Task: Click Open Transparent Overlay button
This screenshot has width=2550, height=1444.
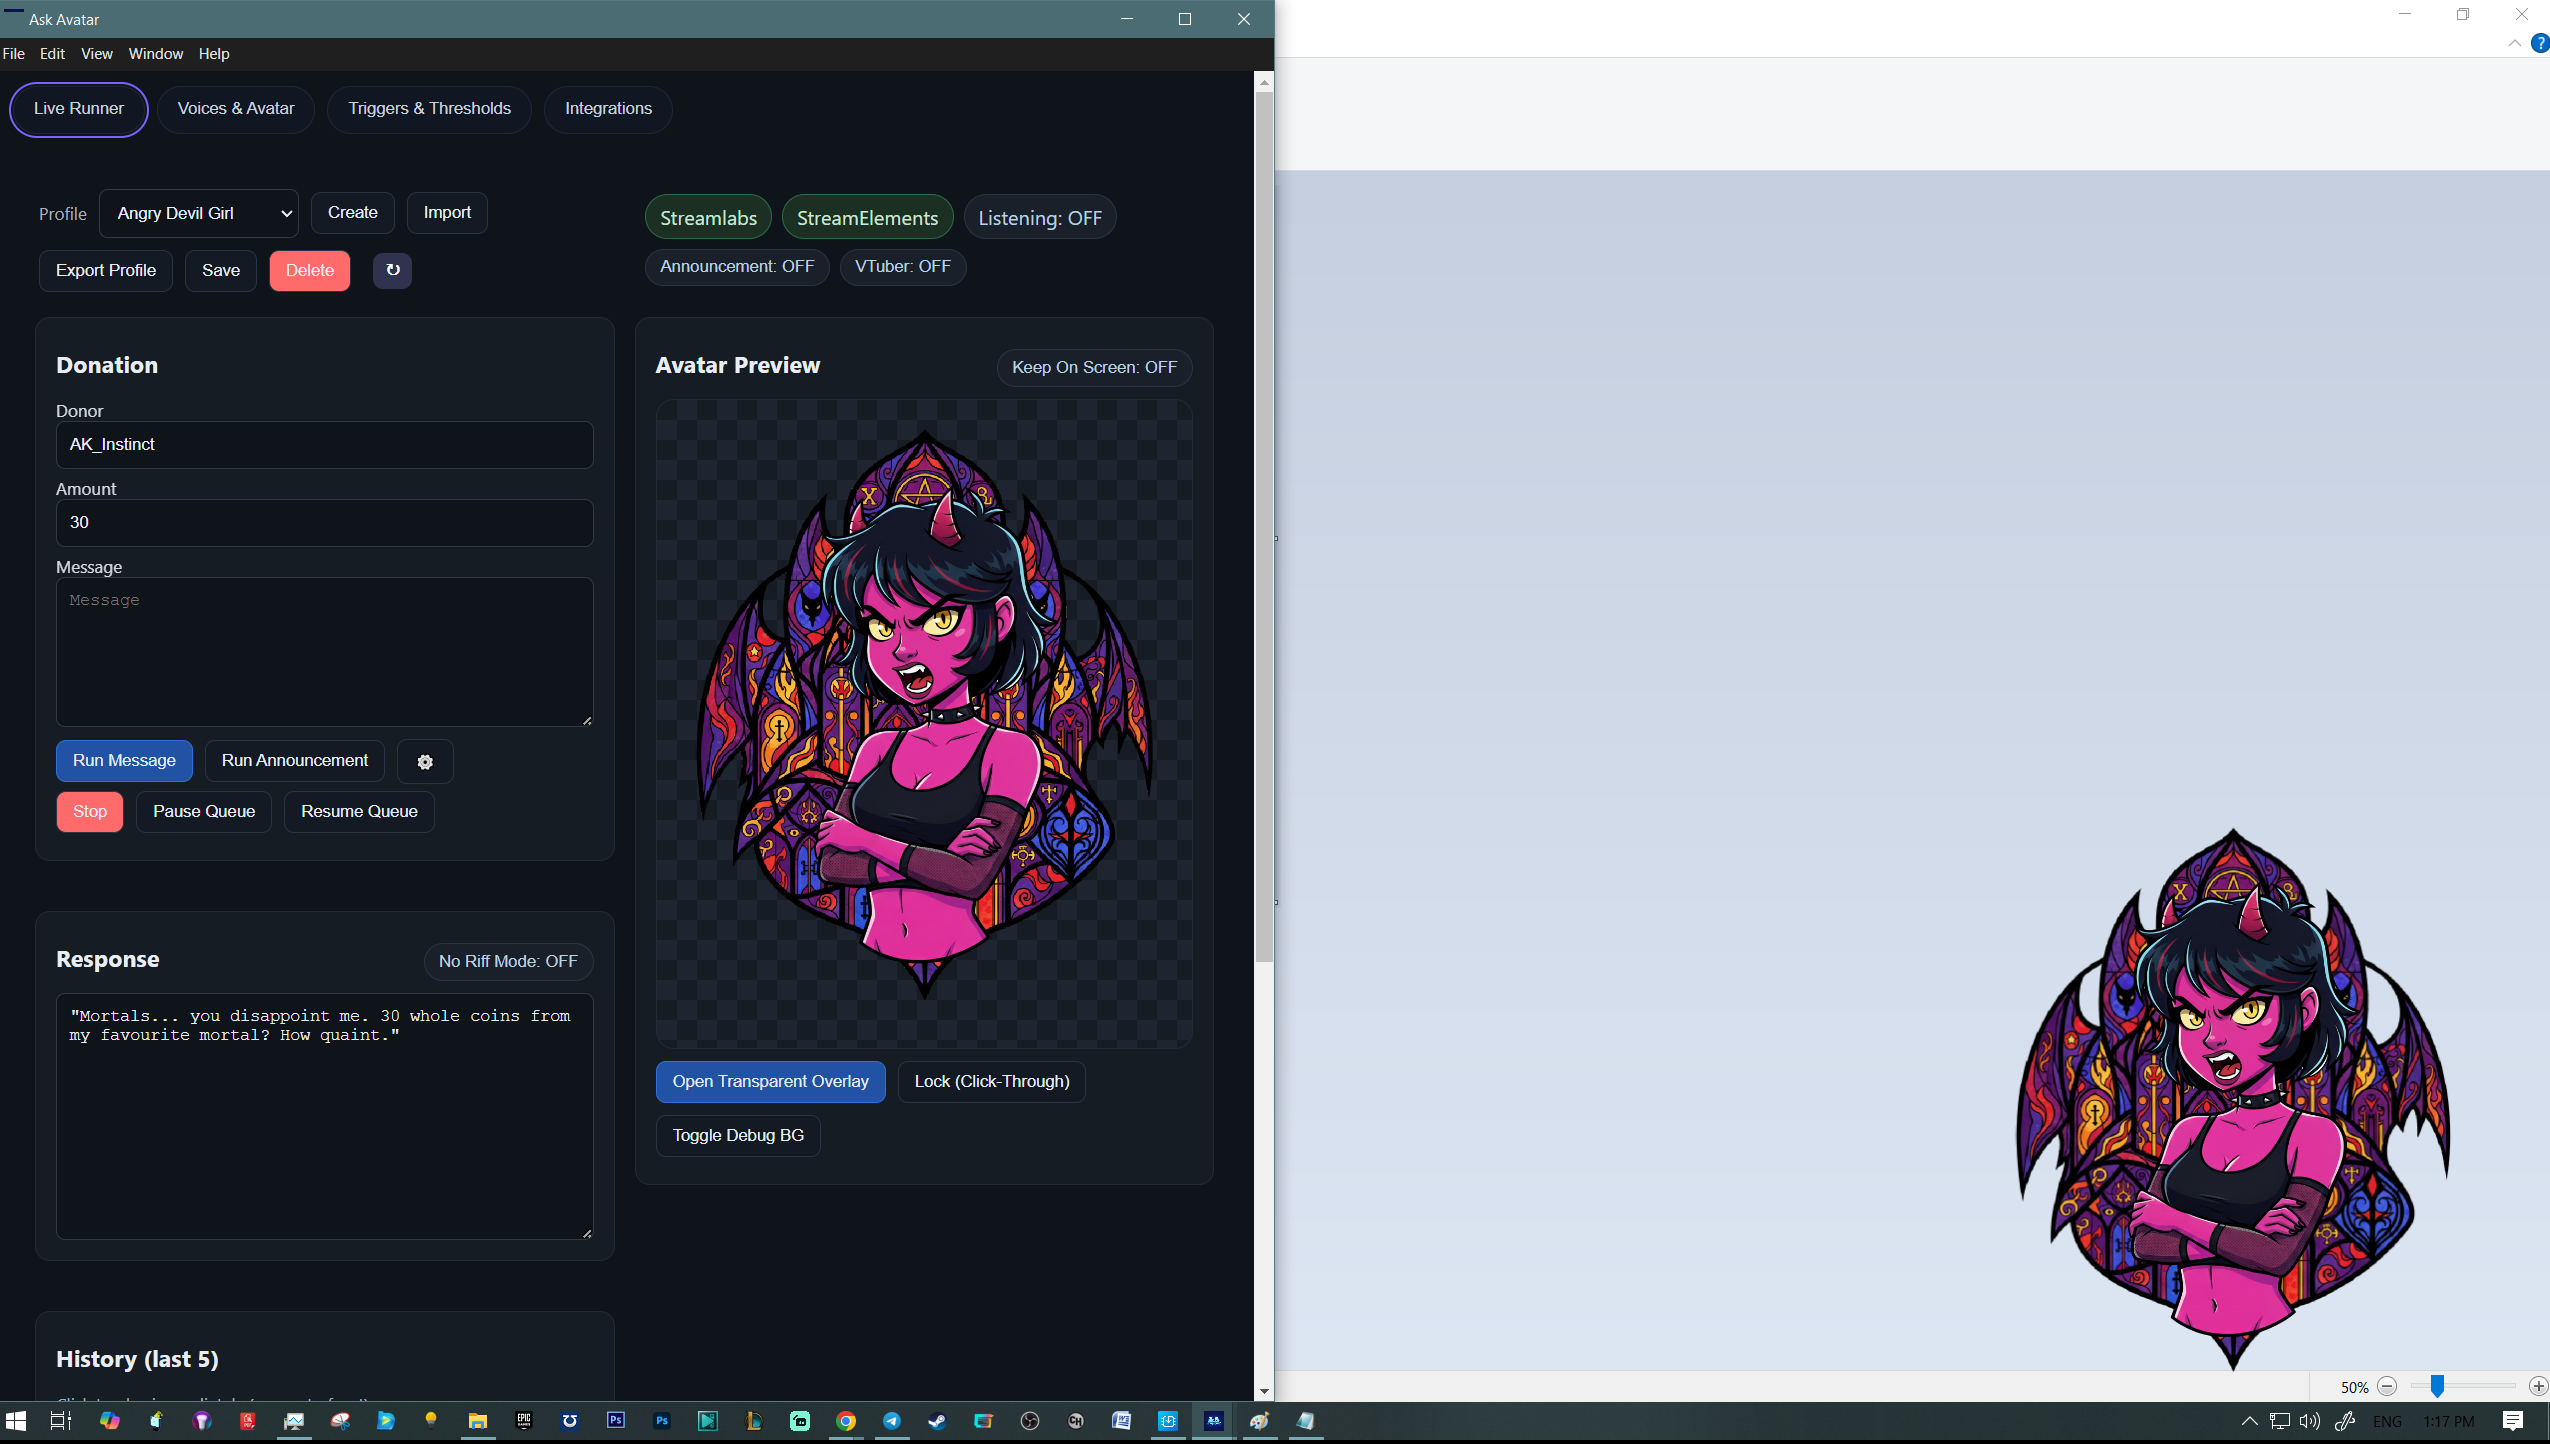Action: click(x=770, y=1082)
